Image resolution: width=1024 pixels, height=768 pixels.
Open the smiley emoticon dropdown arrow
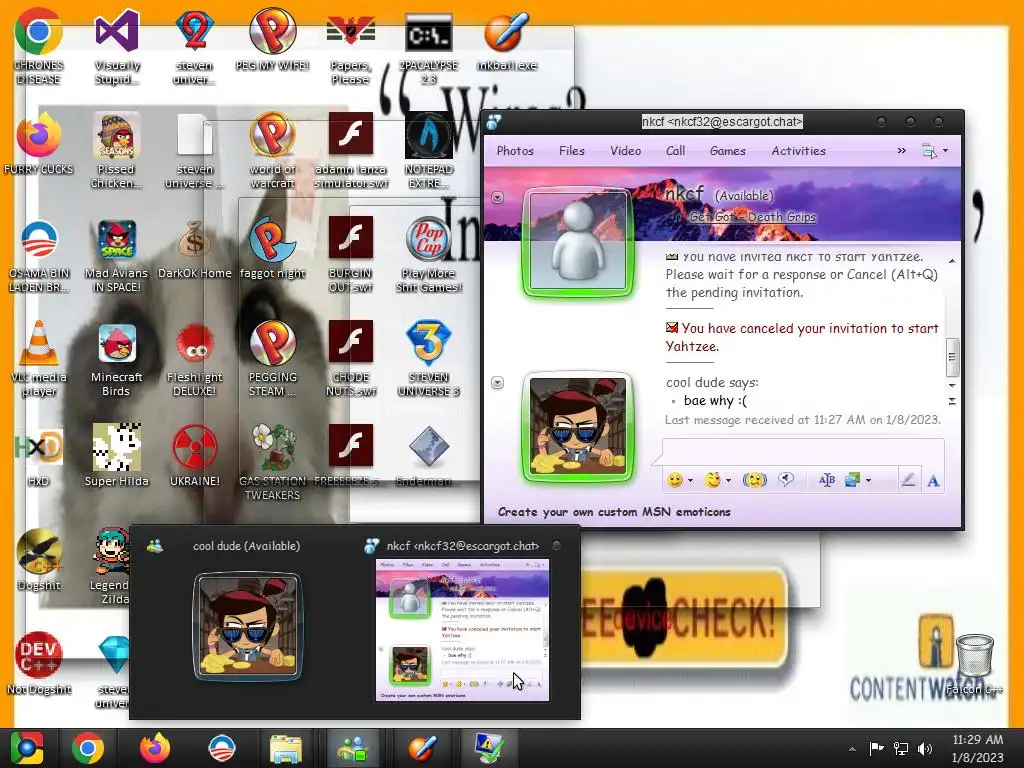(690, 481)
